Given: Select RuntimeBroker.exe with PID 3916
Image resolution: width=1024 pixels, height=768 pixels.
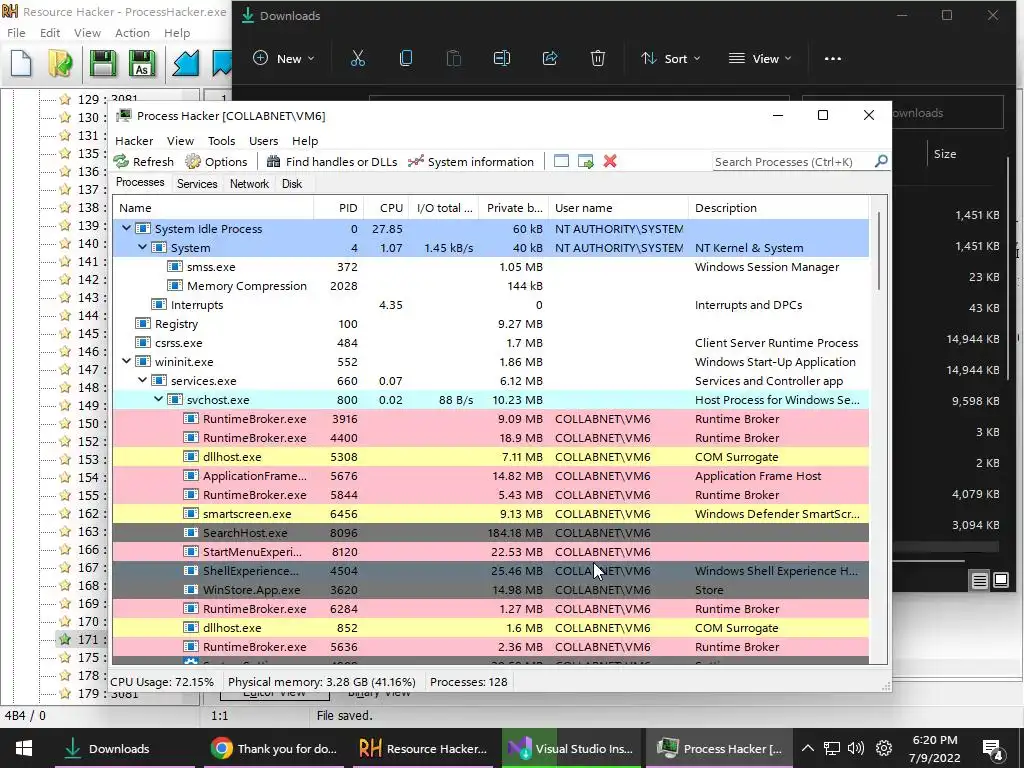Looking at the screenshot, I should [490, 419].
